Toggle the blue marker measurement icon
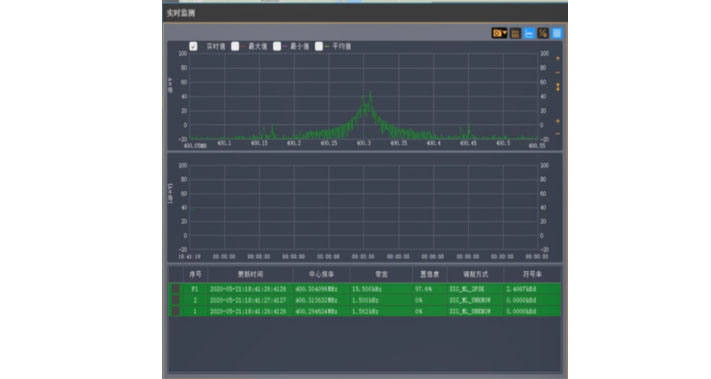 click(529, 33)
